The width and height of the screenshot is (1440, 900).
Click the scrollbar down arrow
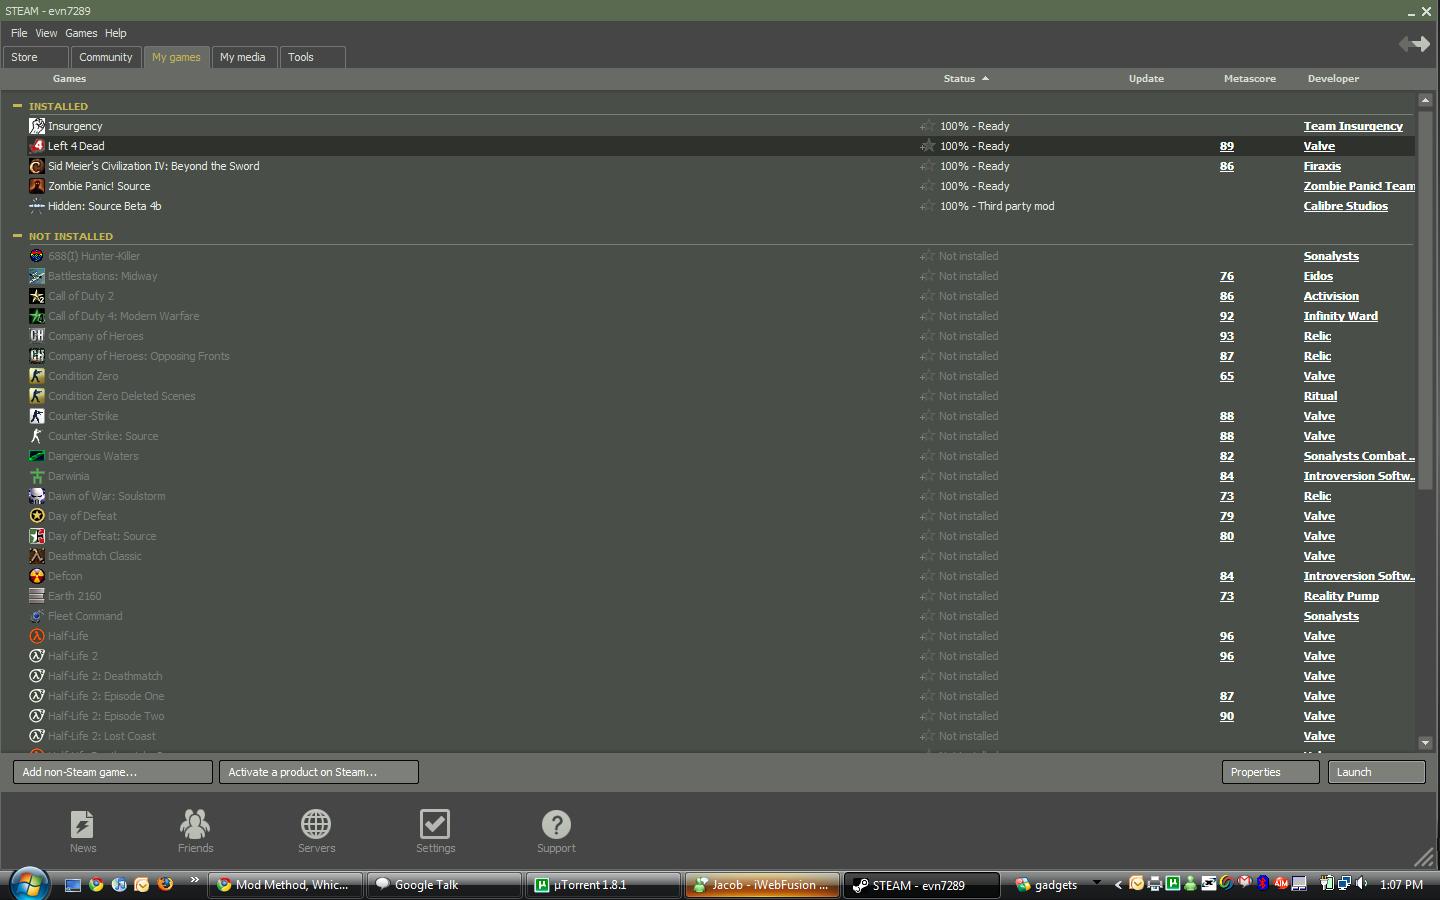click(1425, 743)
